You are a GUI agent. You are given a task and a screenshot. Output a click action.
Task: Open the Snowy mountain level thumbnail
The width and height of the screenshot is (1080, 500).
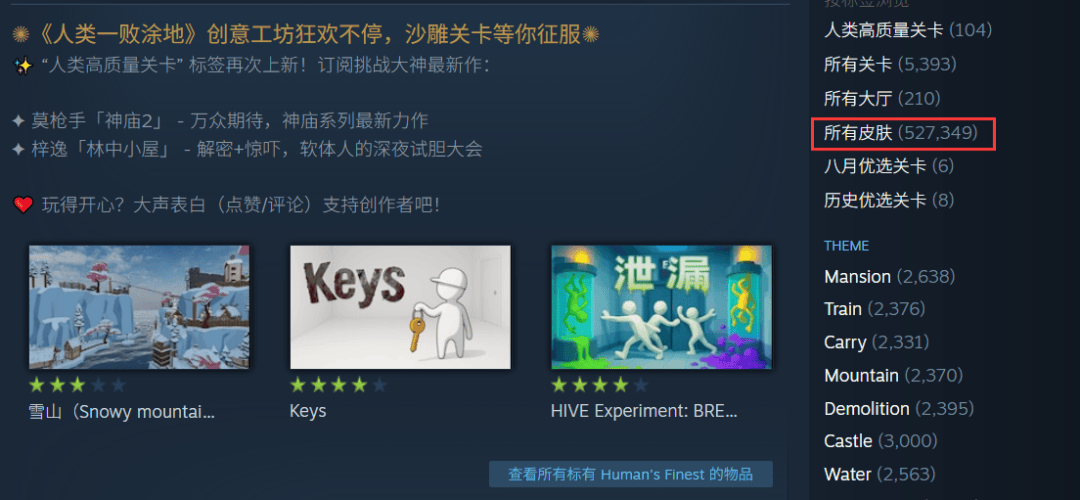point(139,307)
